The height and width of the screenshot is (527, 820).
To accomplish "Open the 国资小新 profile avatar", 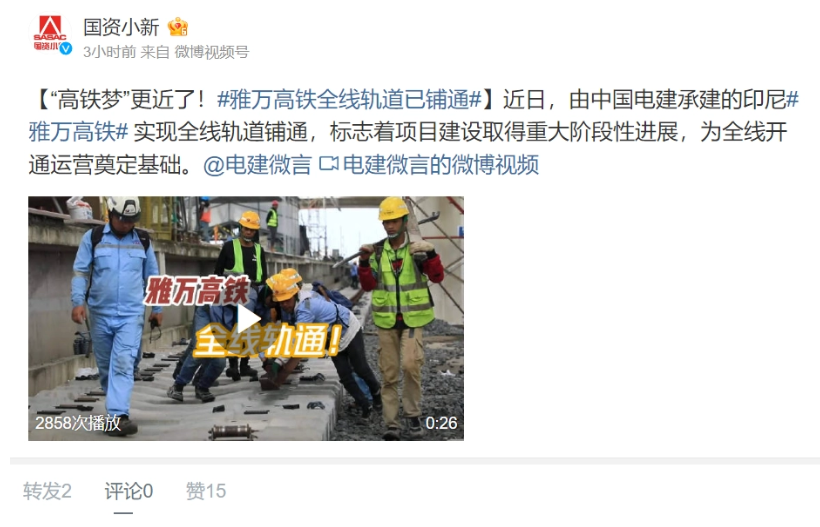I will point(50,34).
